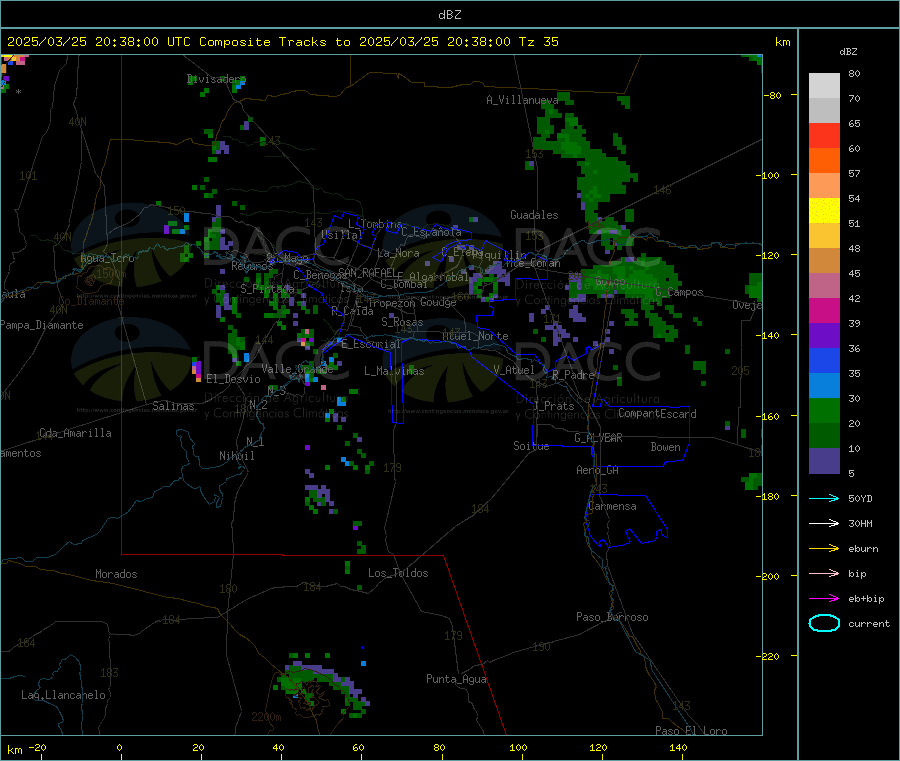Click the 'Atuel_Norte' map label

pos(475,336)
